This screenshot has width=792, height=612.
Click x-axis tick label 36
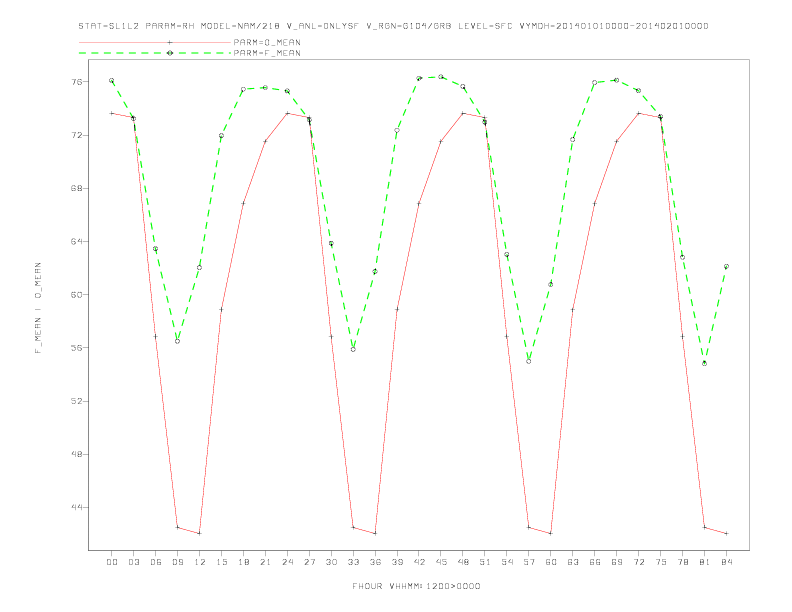pyautogui.click(x=375, y=562)
